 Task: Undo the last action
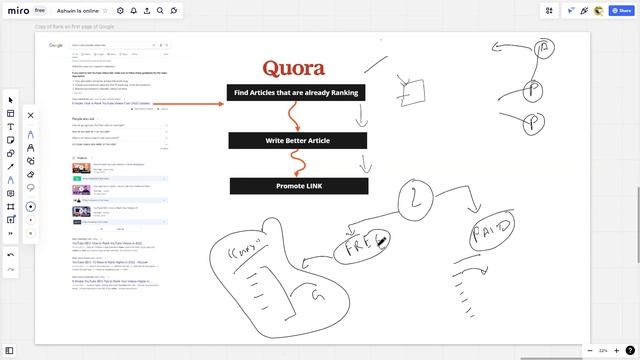coord(11,255)
